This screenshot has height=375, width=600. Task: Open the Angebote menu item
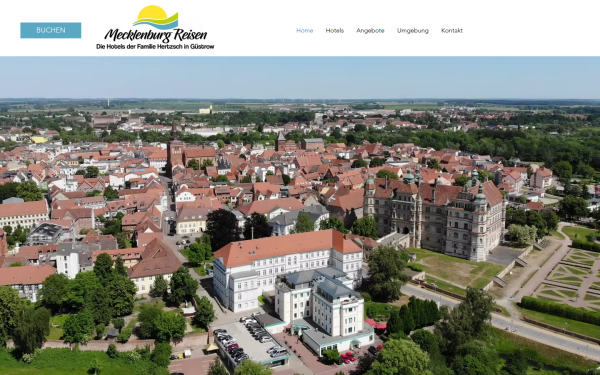[370, 31]
